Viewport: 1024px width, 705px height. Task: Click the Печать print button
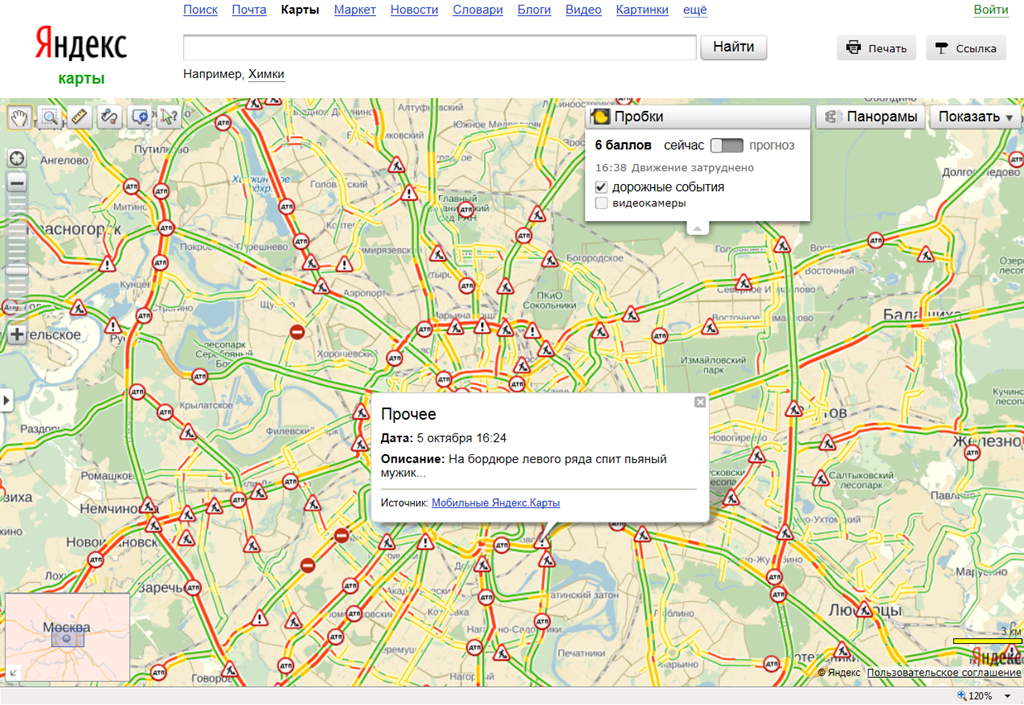[876, 48]
